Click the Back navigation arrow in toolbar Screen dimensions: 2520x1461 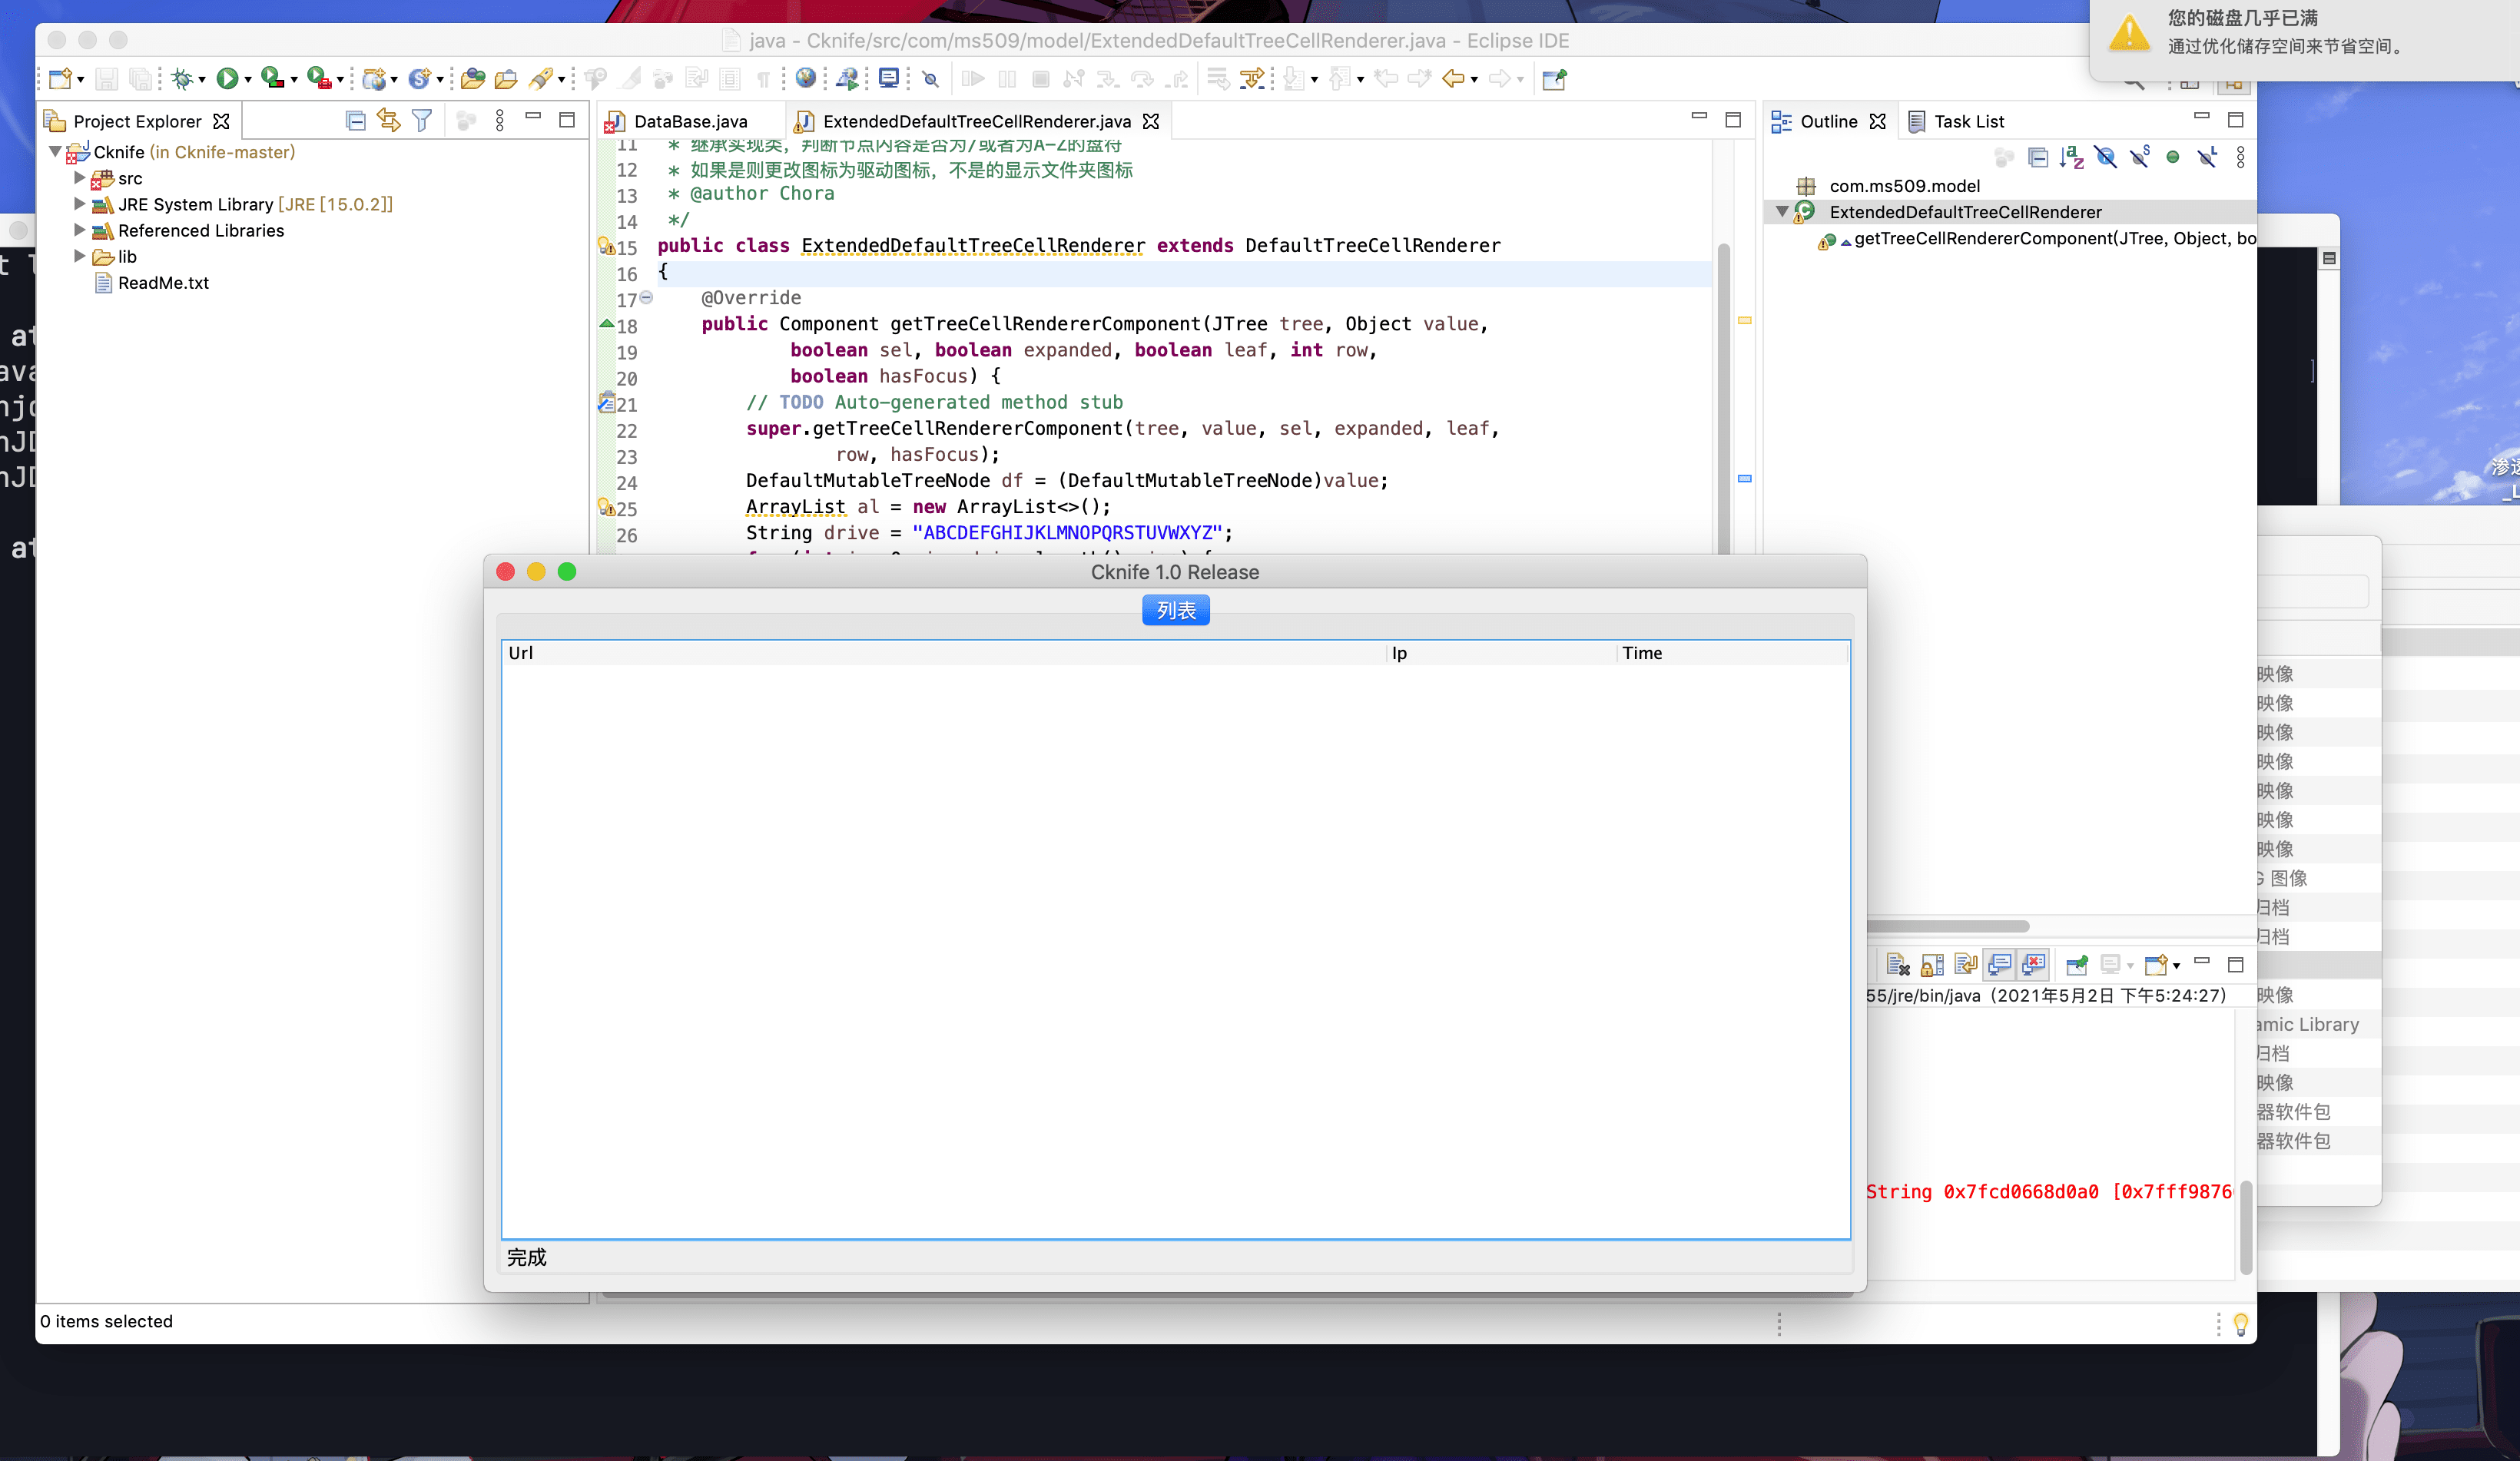1453,78
